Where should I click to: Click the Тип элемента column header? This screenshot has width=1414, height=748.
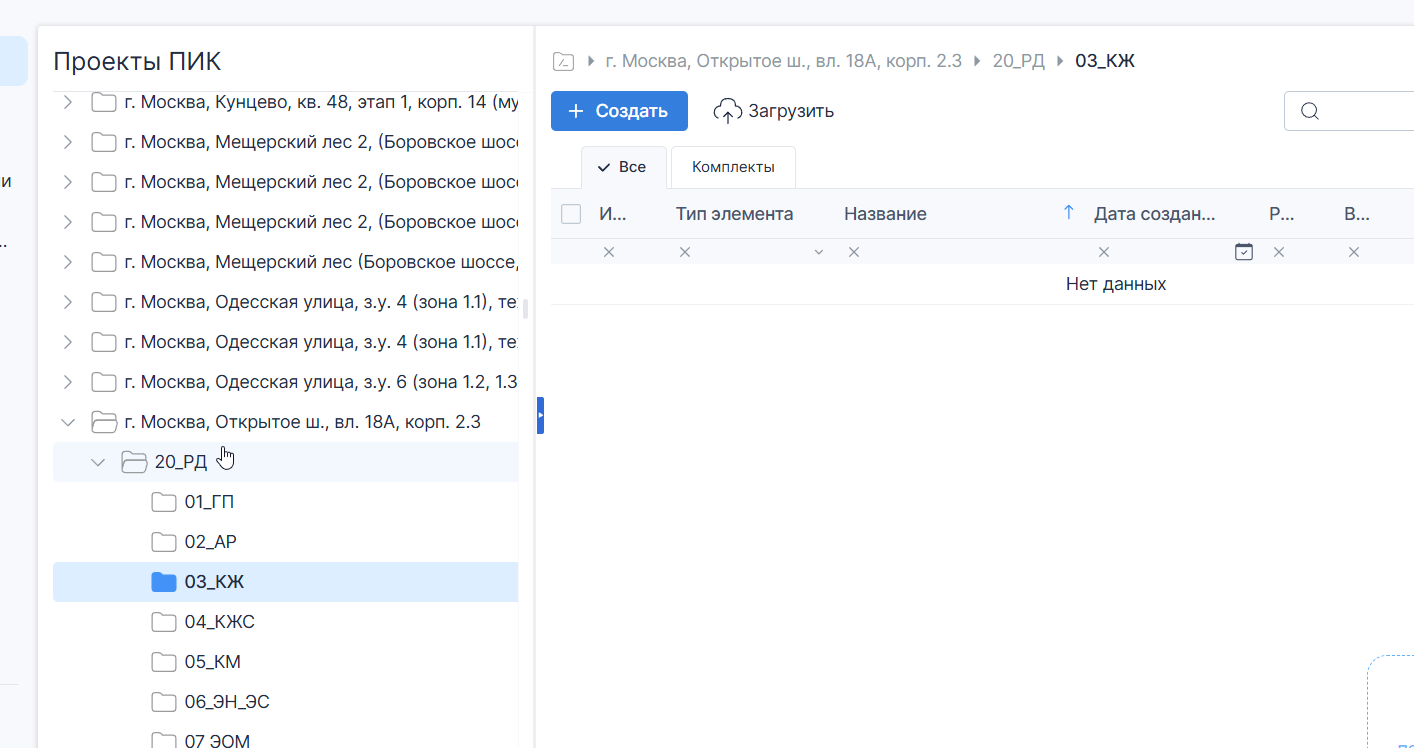[x=734, y=214]
